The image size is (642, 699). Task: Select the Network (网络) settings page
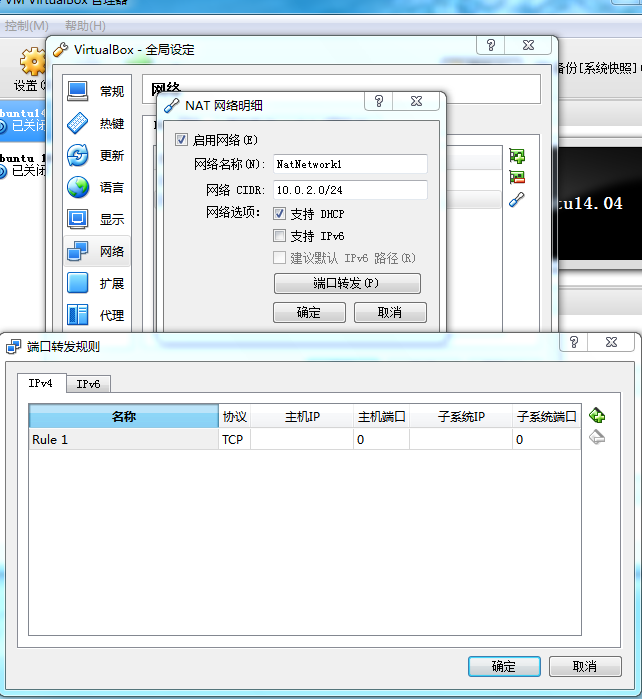tap(97, 251)
